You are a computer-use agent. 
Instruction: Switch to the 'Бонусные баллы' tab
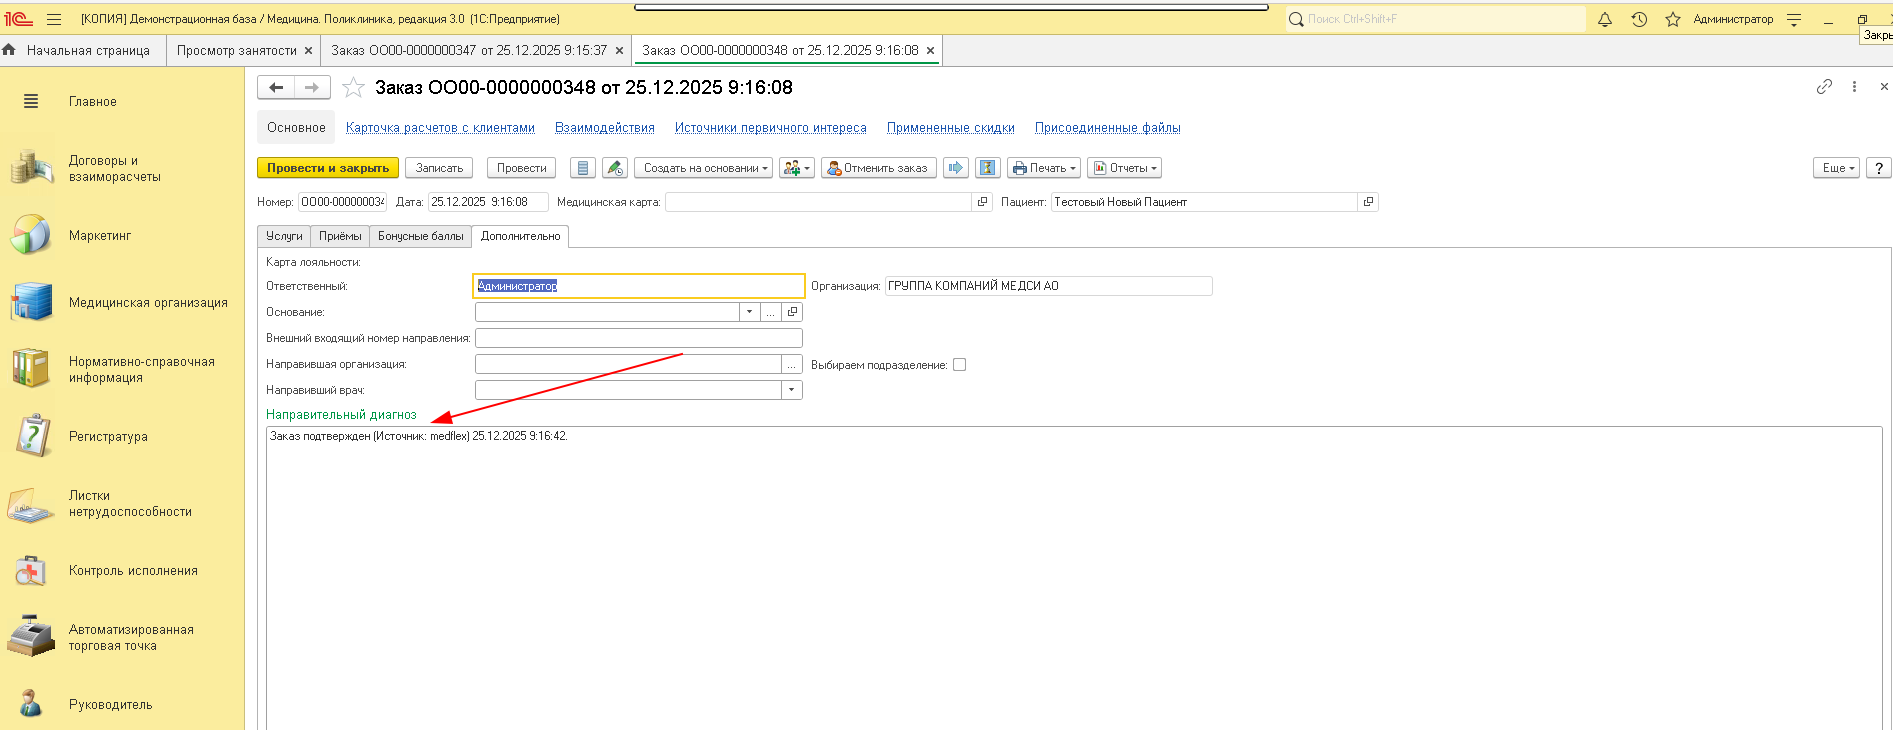click(x=420, y=236)
